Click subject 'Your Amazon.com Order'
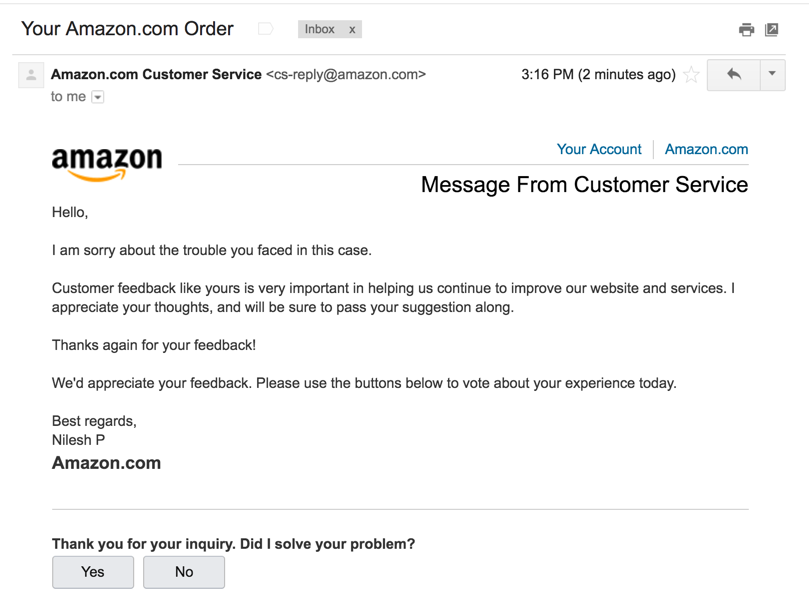Image resolution: width=809 pixels, height=613 pixels. tap(128, 29)
